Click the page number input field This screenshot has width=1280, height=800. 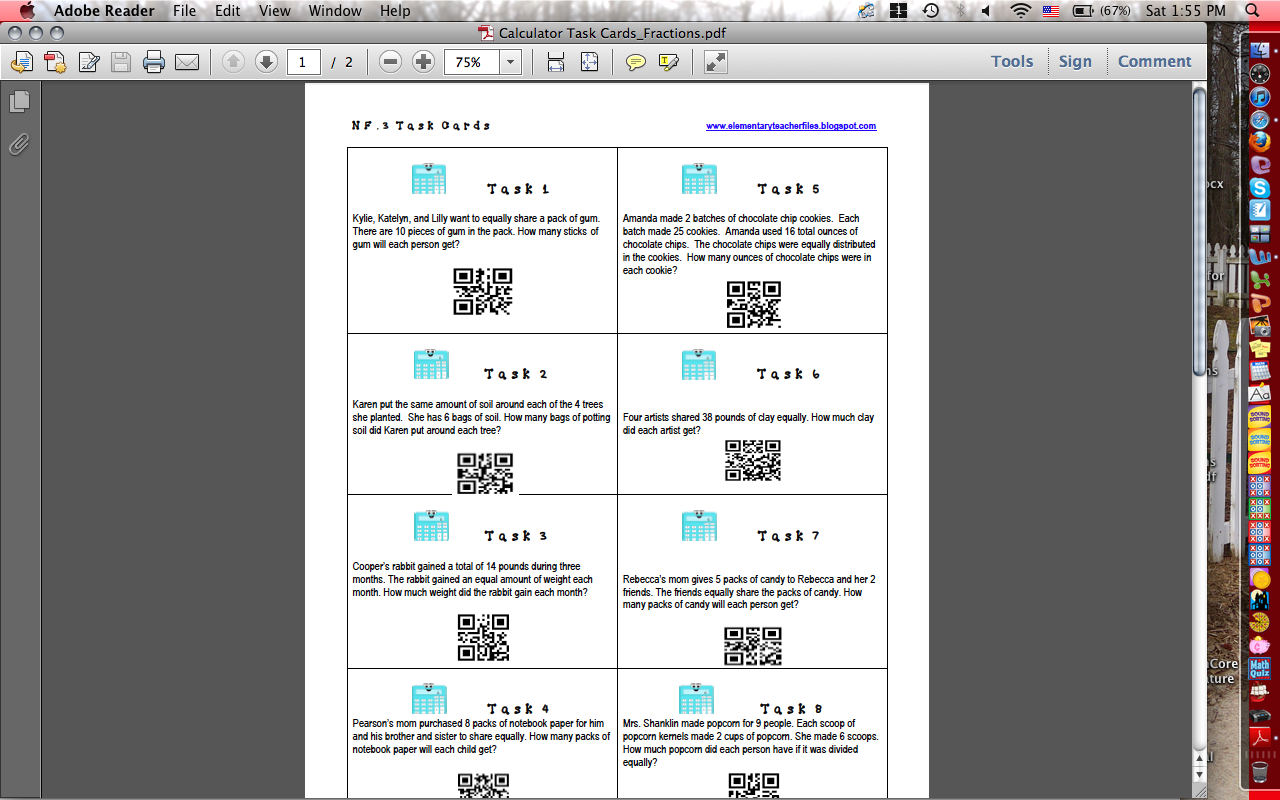pos(303,62)
